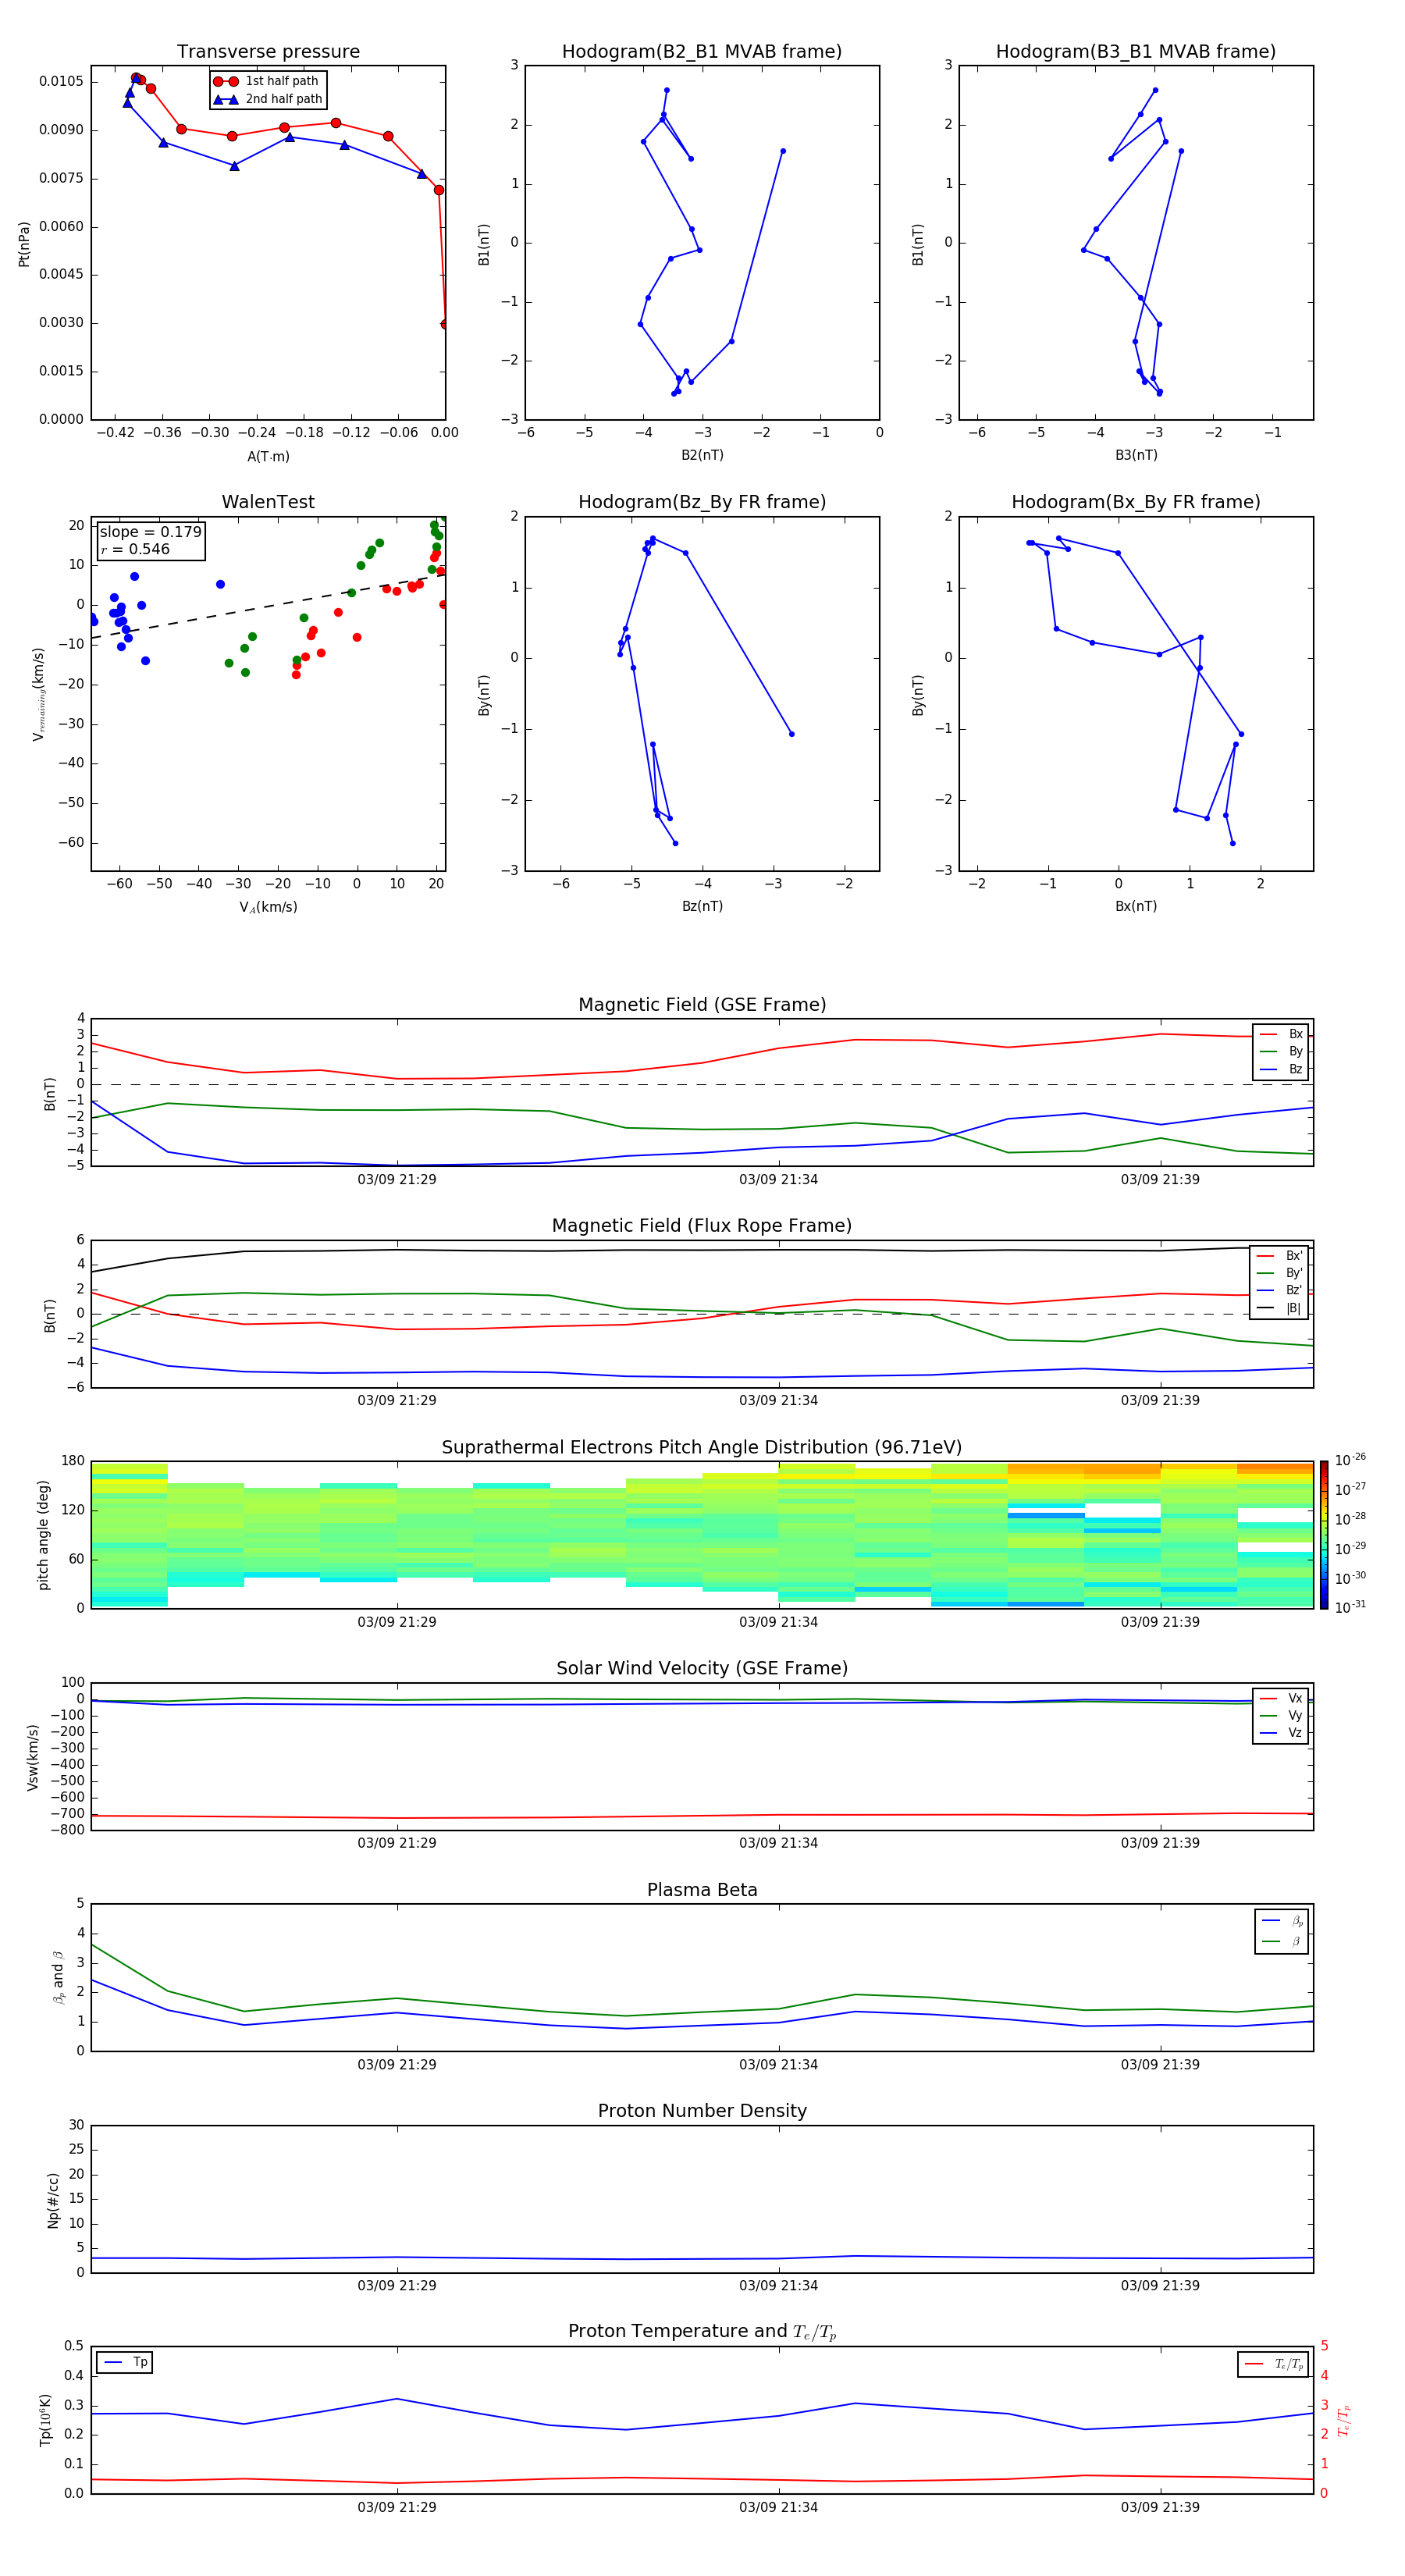Click the 'Magnetic Field (Flux Rope Frame)' title
Viewport: 1405px width, 2576px height.
[702, 1226]
